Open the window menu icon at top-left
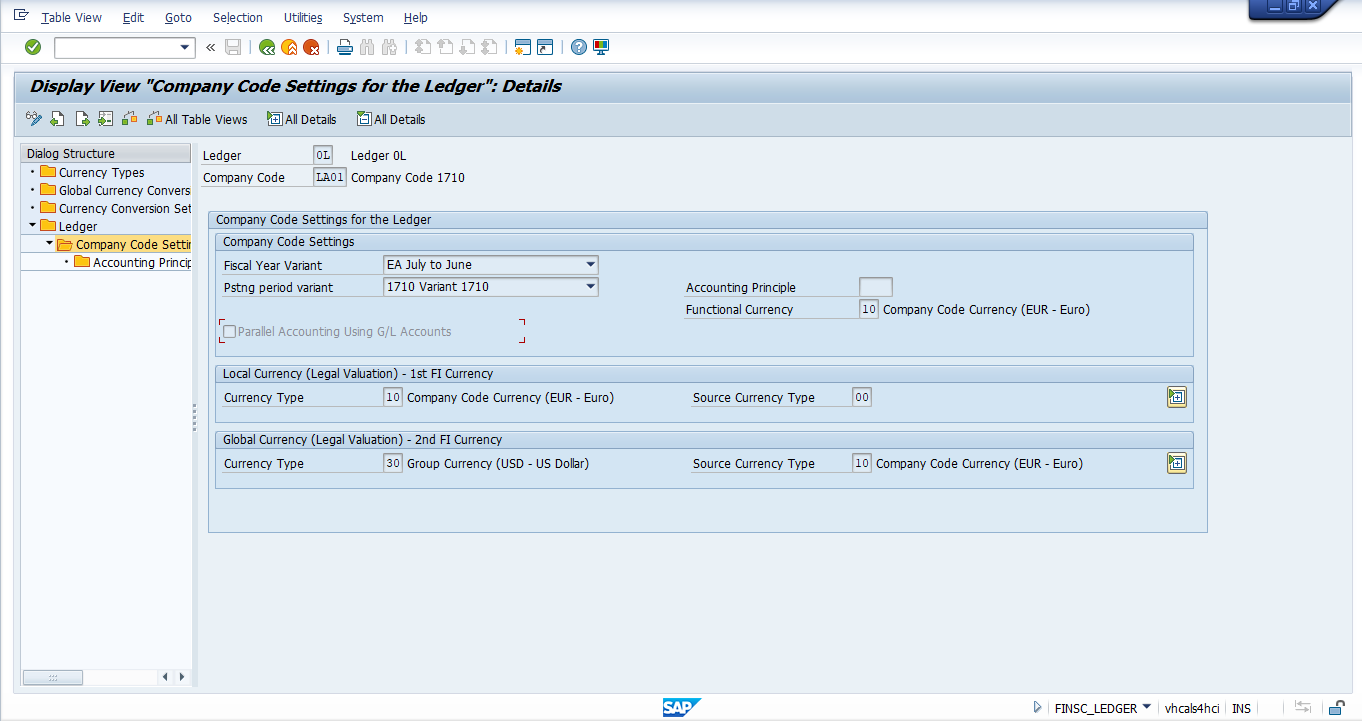This screenshot has height=721, width=1362. pos(21,16)
